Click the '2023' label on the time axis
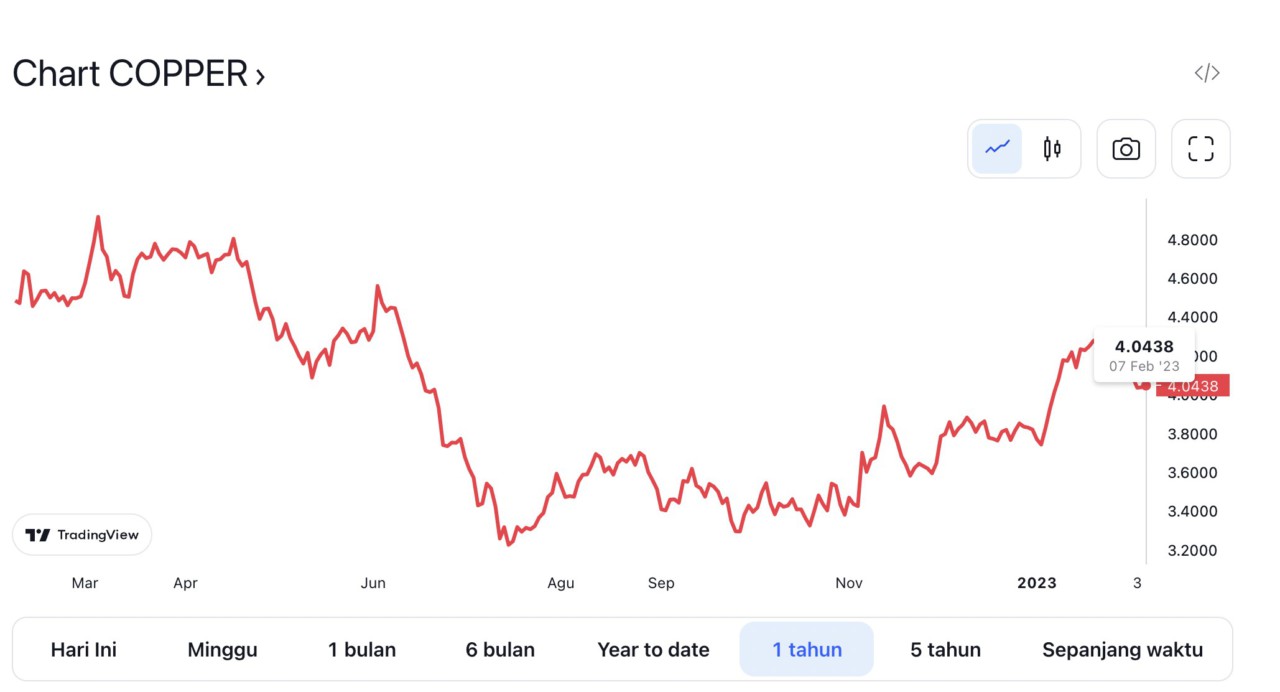The image size is (1280, 692). click(x=1037, y=583)
